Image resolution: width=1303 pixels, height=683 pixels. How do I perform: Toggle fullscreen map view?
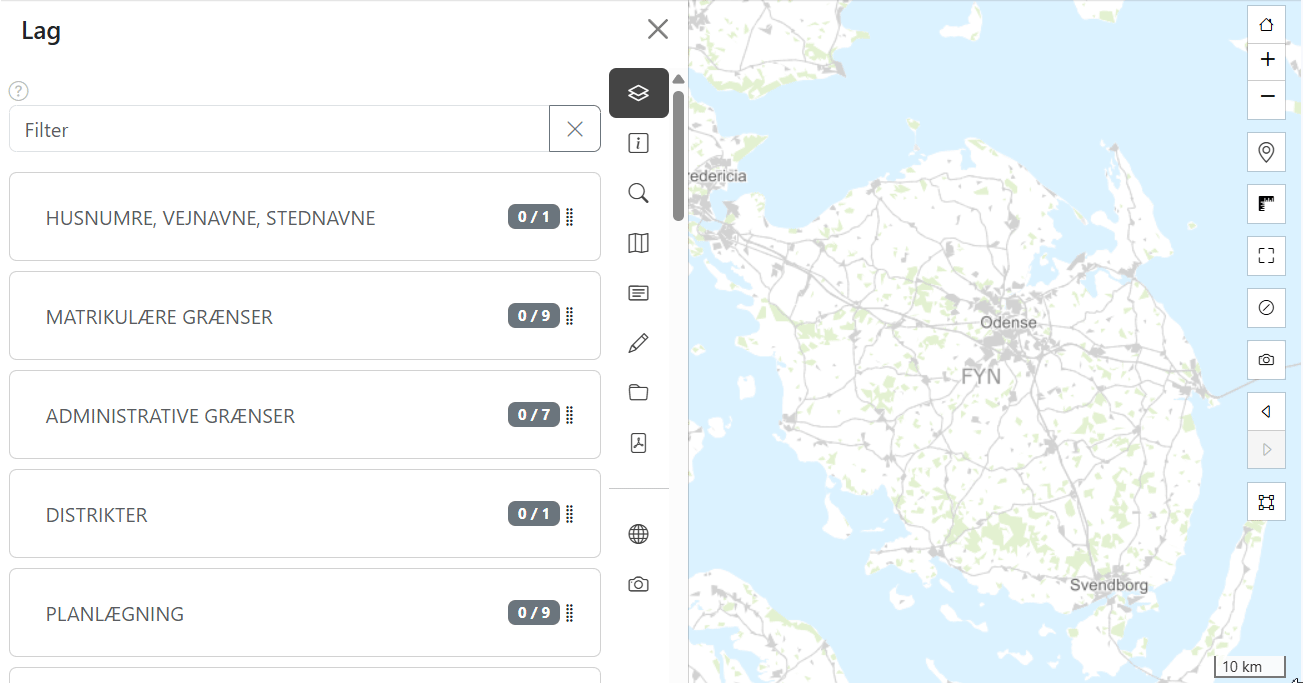tap(1266, 255)
